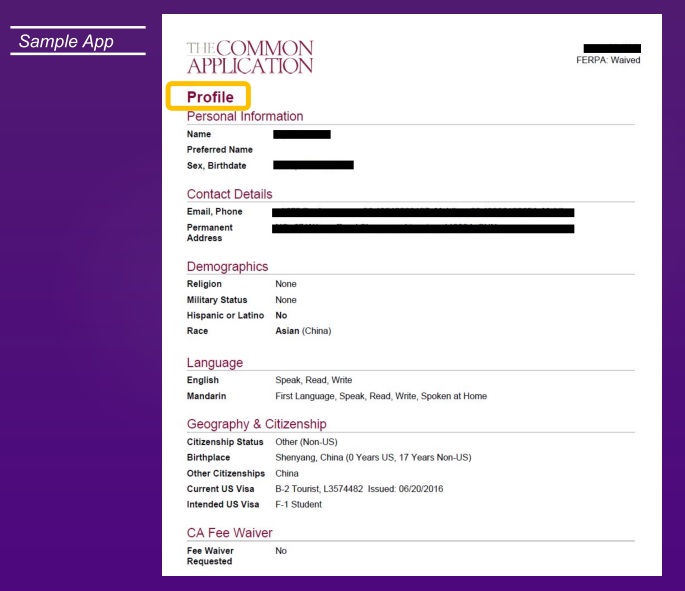Click the 'Personal Information' section heading
This screenshot has height=591, width=685.
245,116
